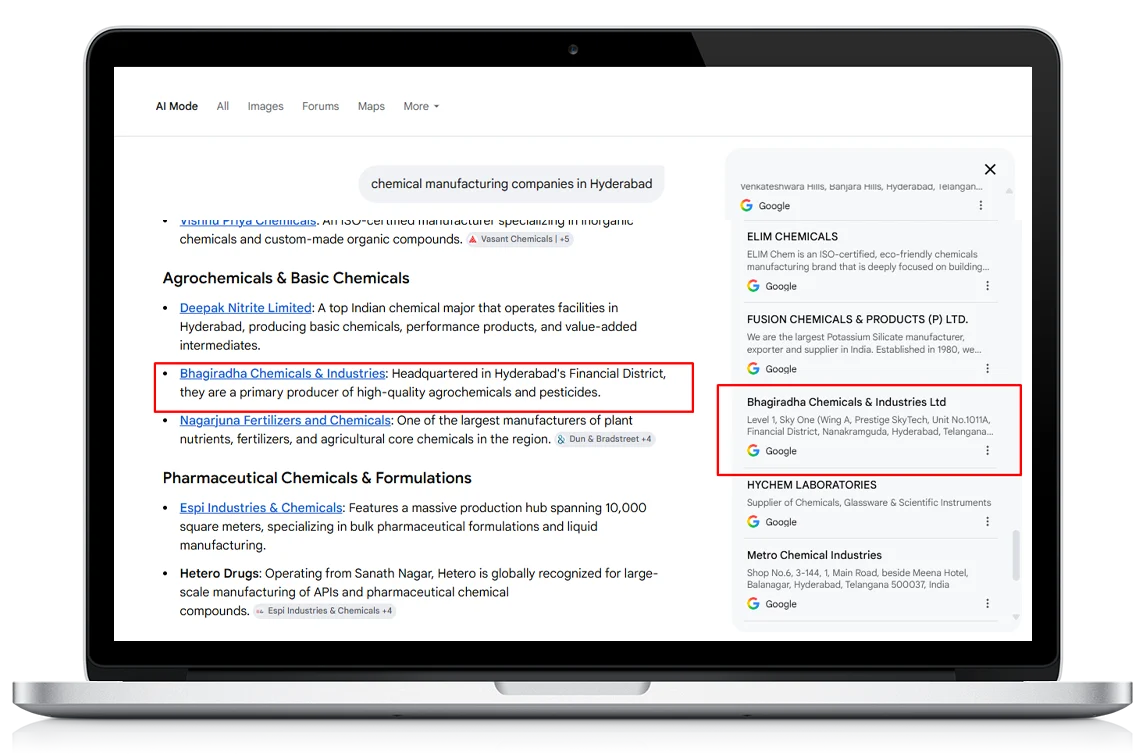This screenshot has width=1145, height=756.
Task: Open FUSION CHEMICALS & PRODUCTS (P) LTD. title
Action: click(857, 320)
